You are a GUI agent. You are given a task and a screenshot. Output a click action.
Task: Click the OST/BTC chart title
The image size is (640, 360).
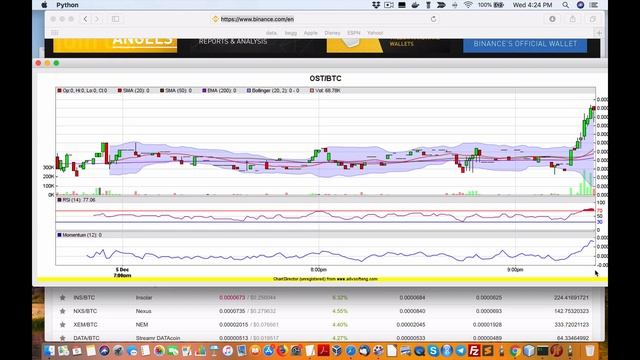pos(325,78)
